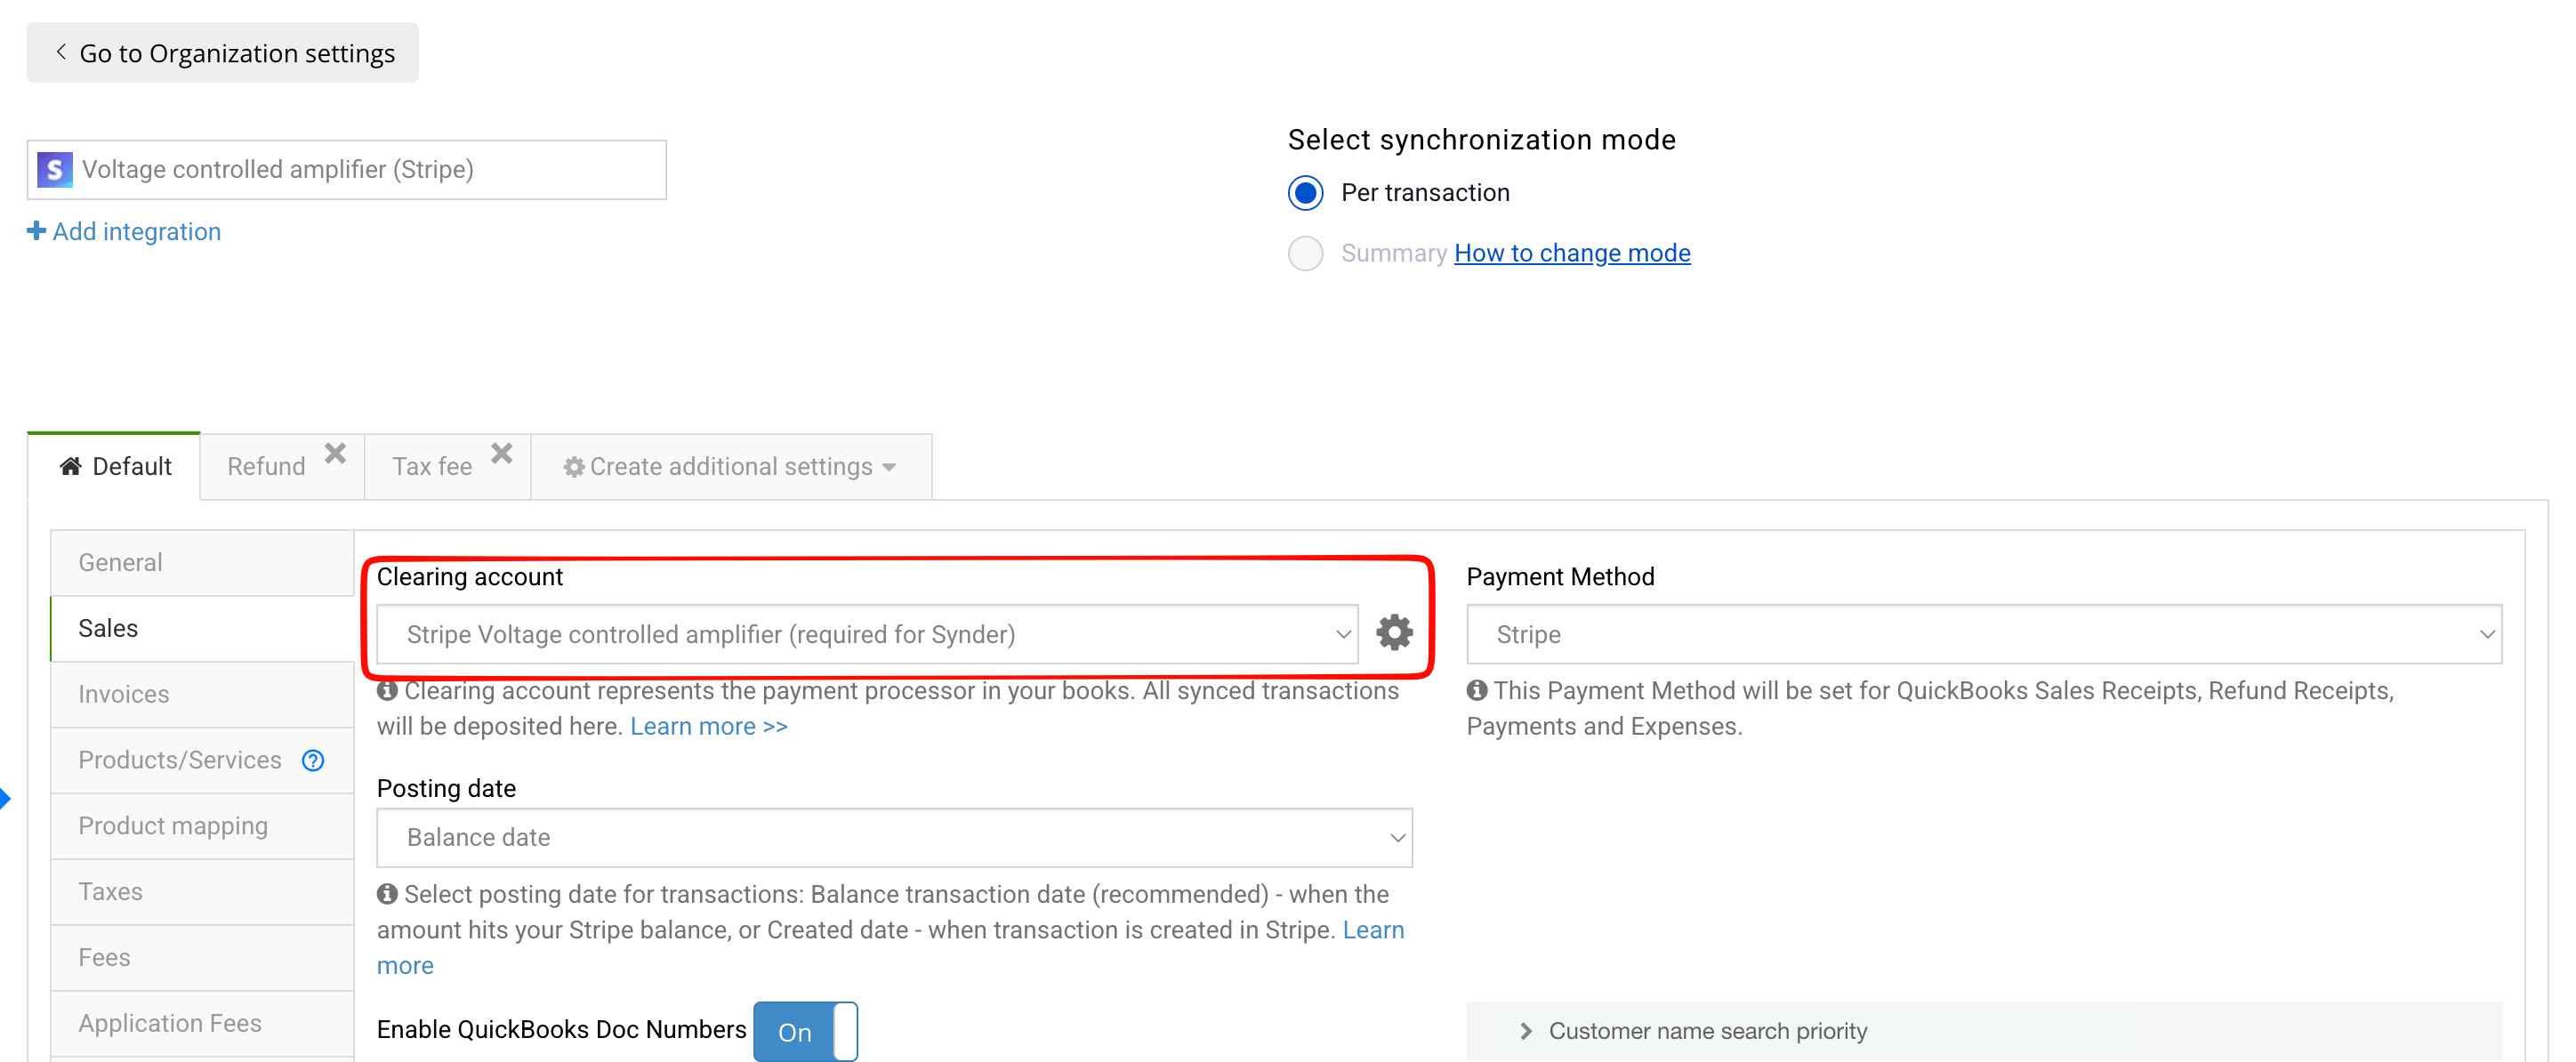Open Create additional settings dropdown
Image resolution: width=2576 pixels, height=1062 pixels.
731,466
